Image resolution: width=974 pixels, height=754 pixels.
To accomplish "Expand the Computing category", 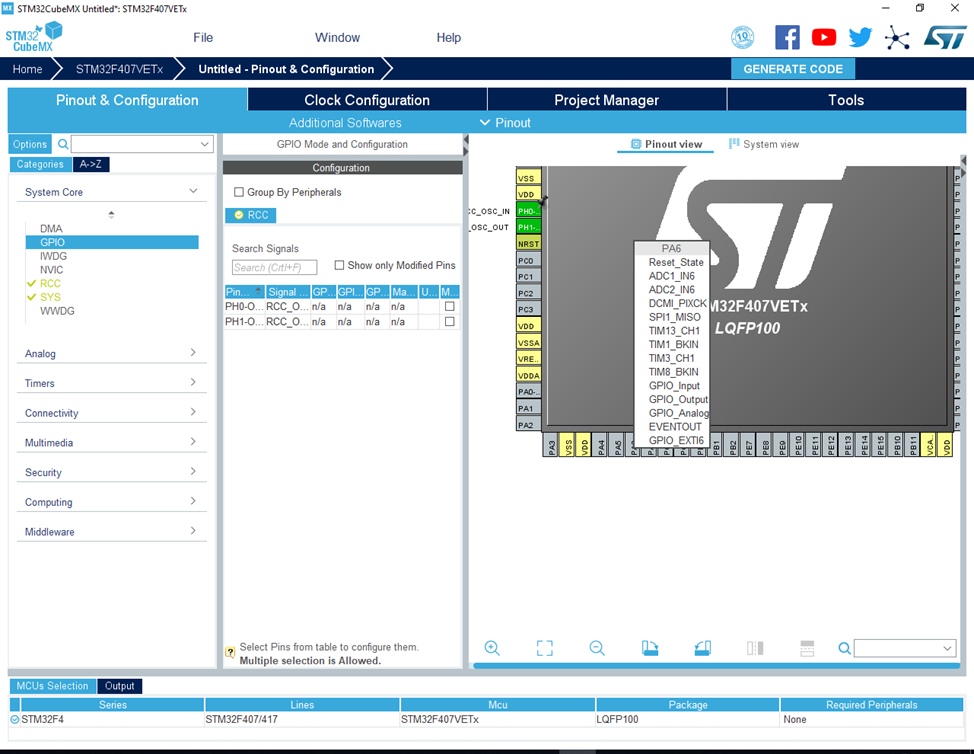I will coord(193,502).
